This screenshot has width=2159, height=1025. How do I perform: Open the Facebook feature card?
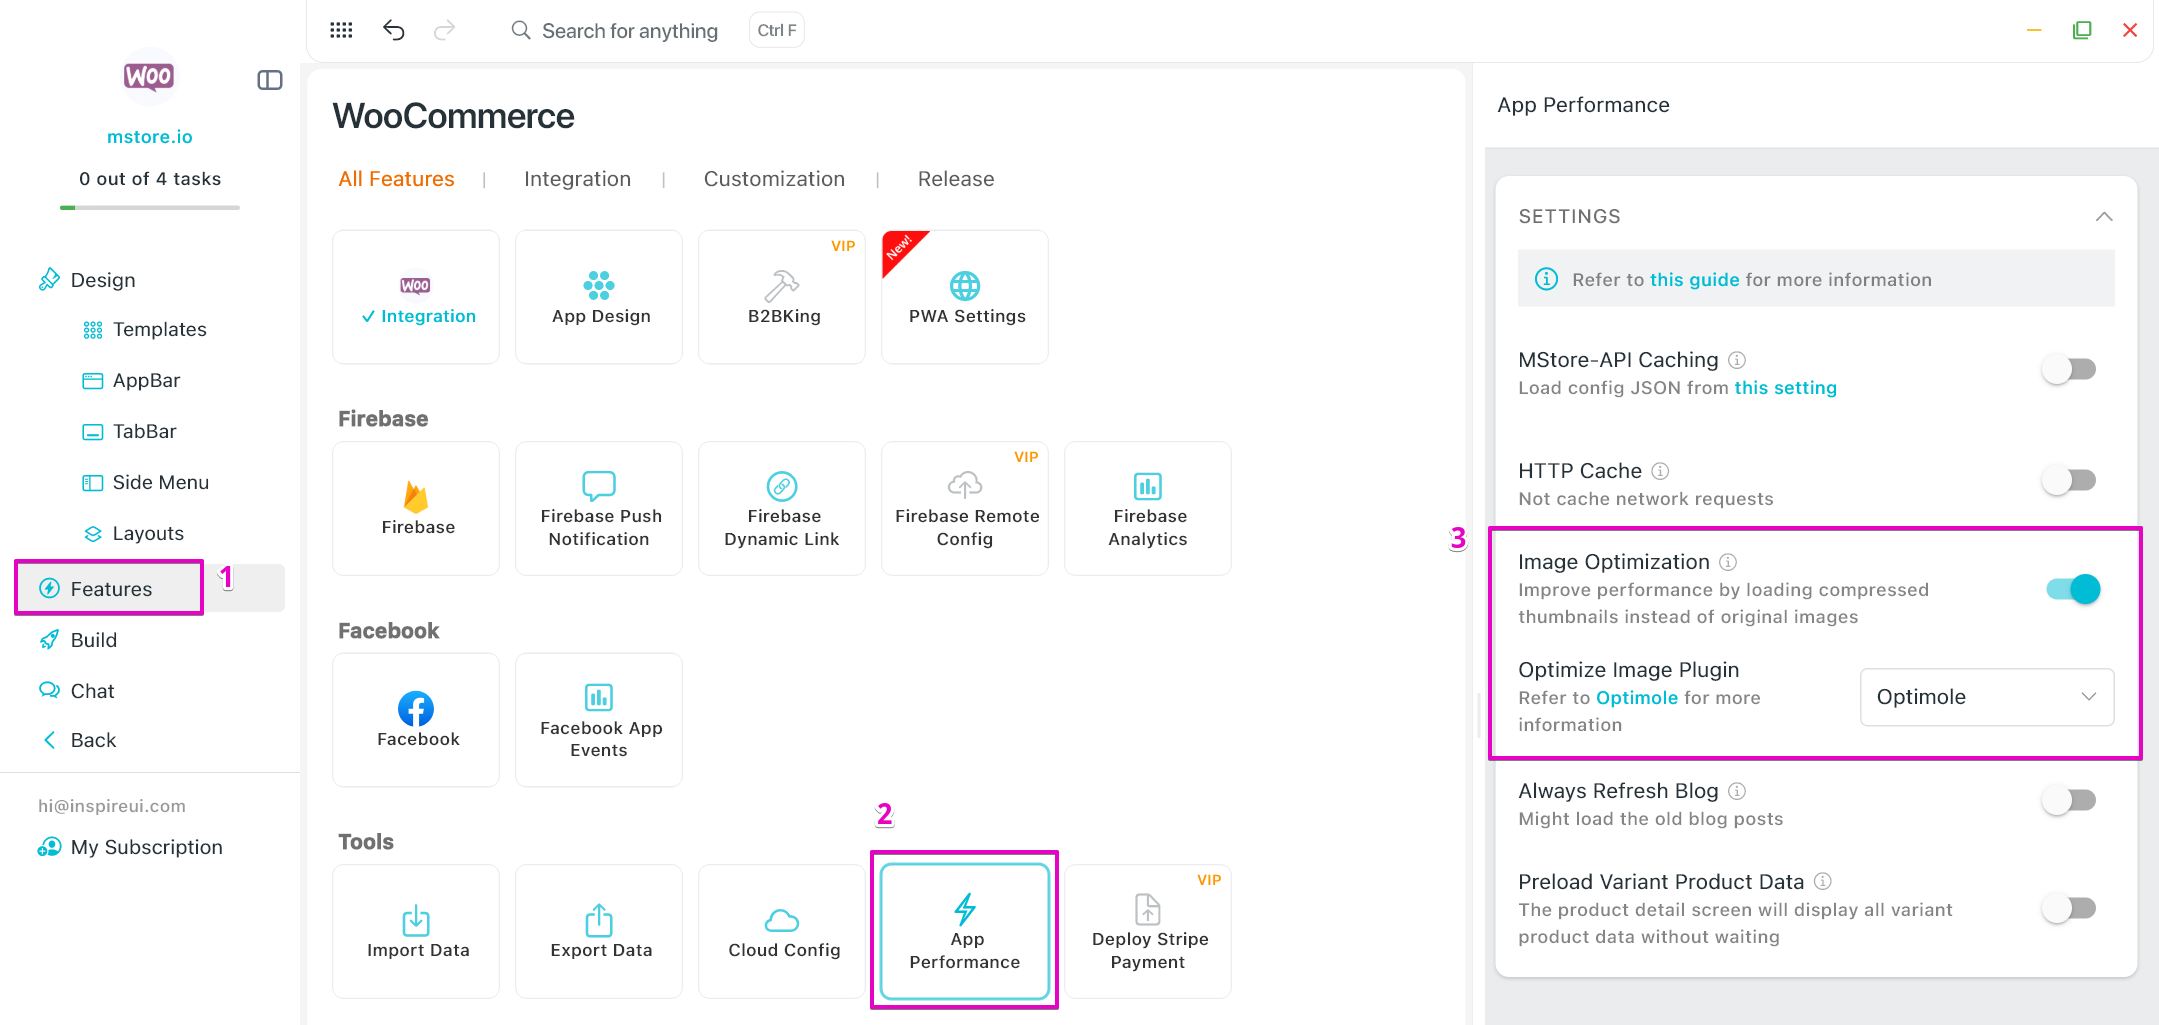tap(417, 720)
